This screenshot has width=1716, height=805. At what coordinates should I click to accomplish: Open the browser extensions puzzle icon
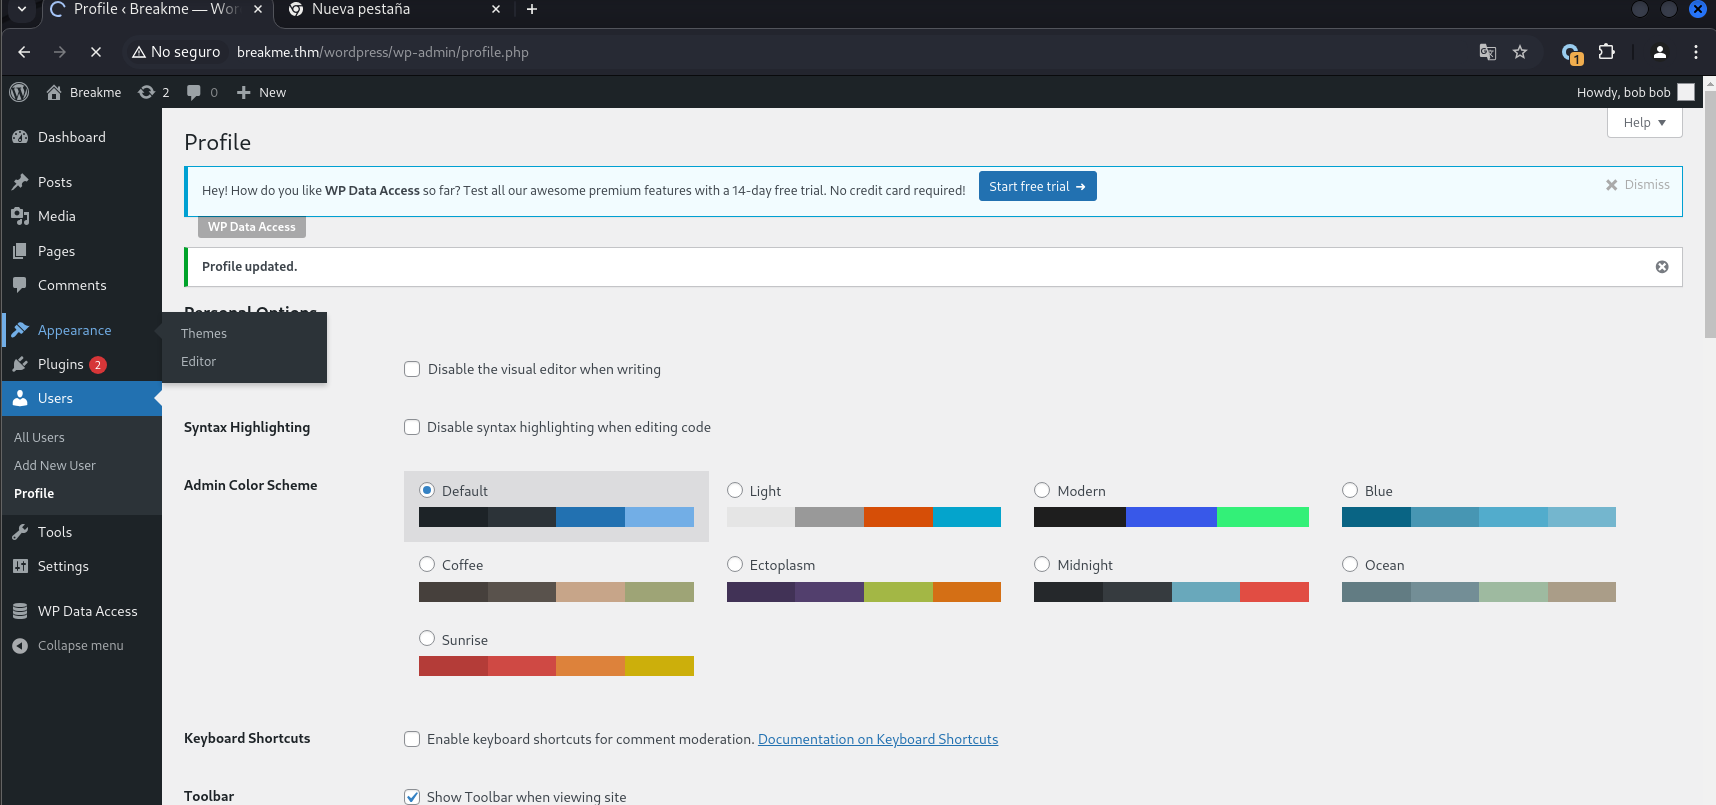1607,52
